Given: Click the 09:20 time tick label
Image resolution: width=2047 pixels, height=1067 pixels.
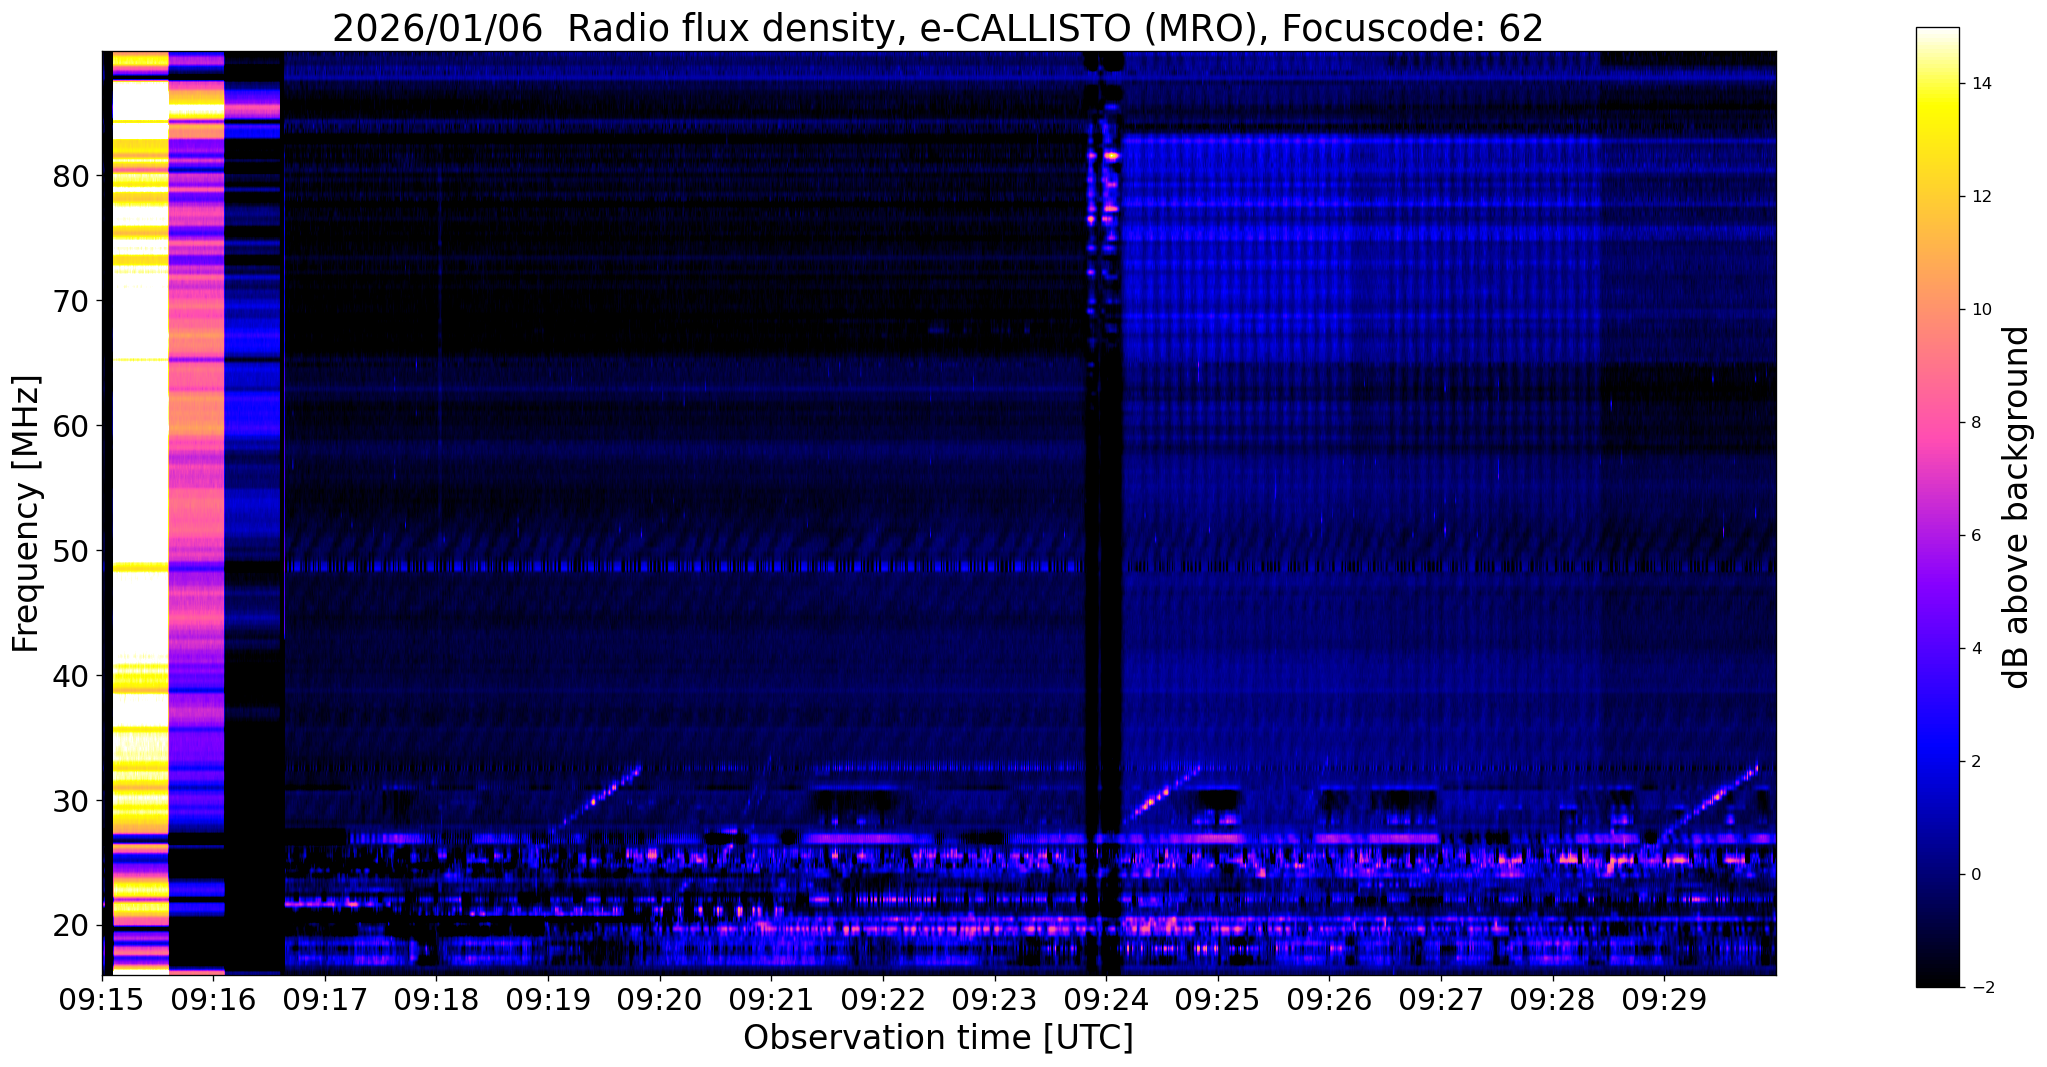Looking at the screenshot, I should [660, 999].
